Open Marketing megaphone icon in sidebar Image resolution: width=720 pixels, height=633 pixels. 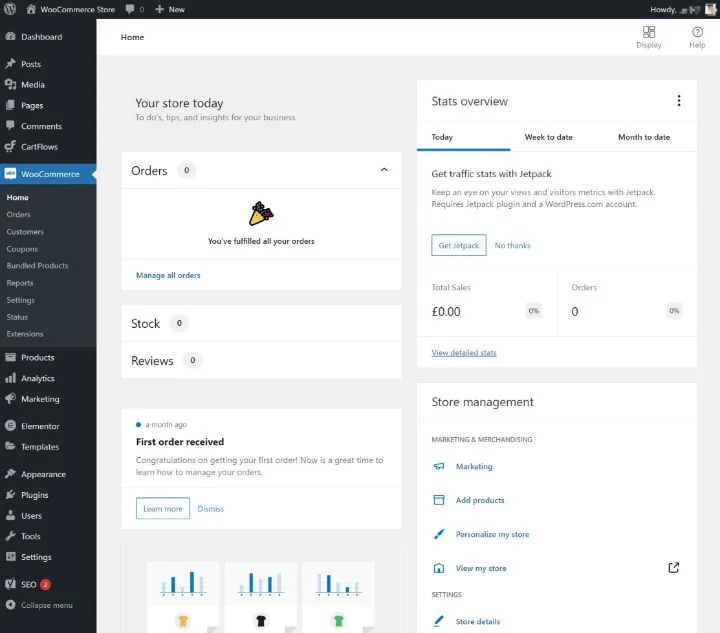11,398
